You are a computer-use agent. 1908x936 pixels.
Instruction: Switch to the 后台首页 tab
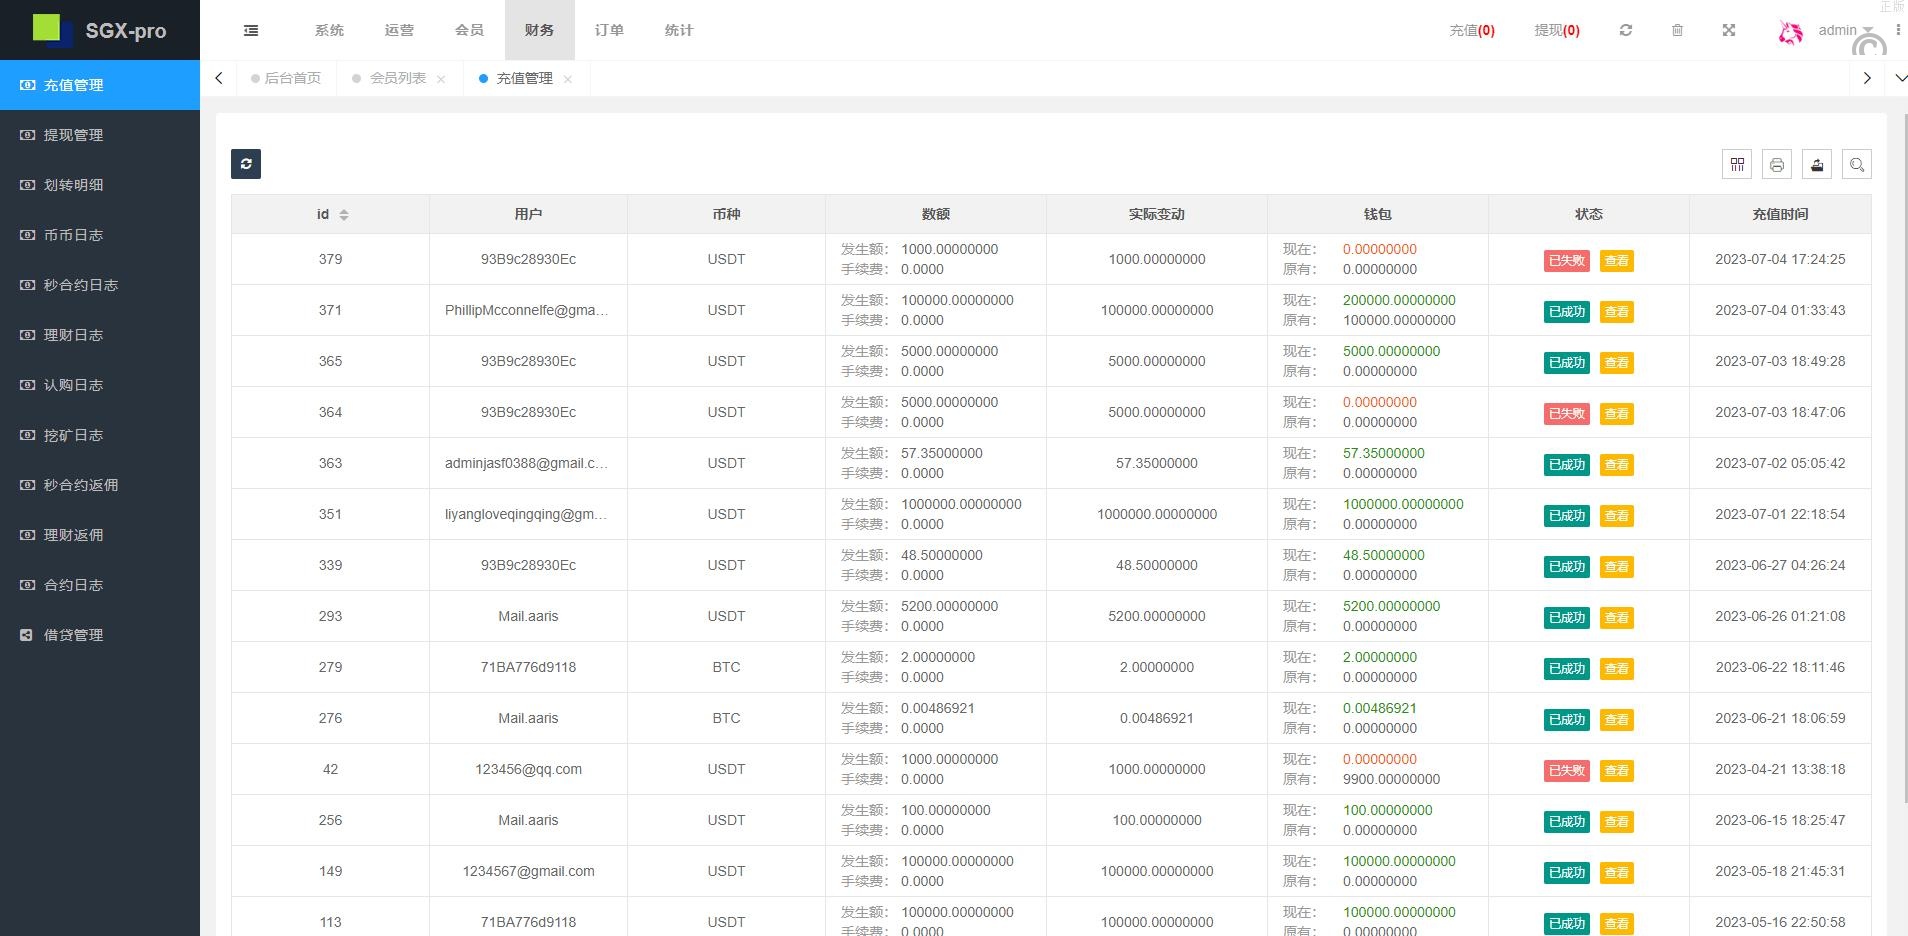coord(292,78)
